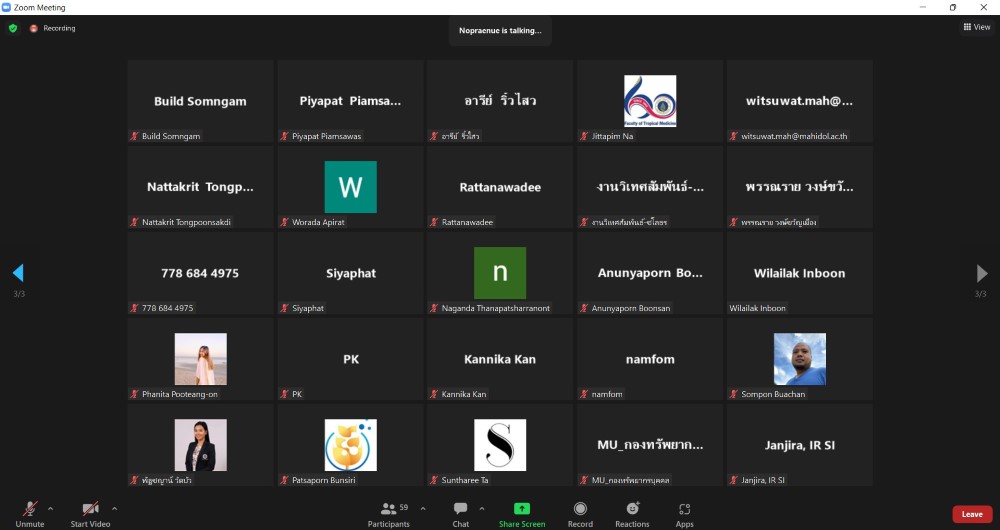Go to the previous participants page arrow

[x=18, y=273]
